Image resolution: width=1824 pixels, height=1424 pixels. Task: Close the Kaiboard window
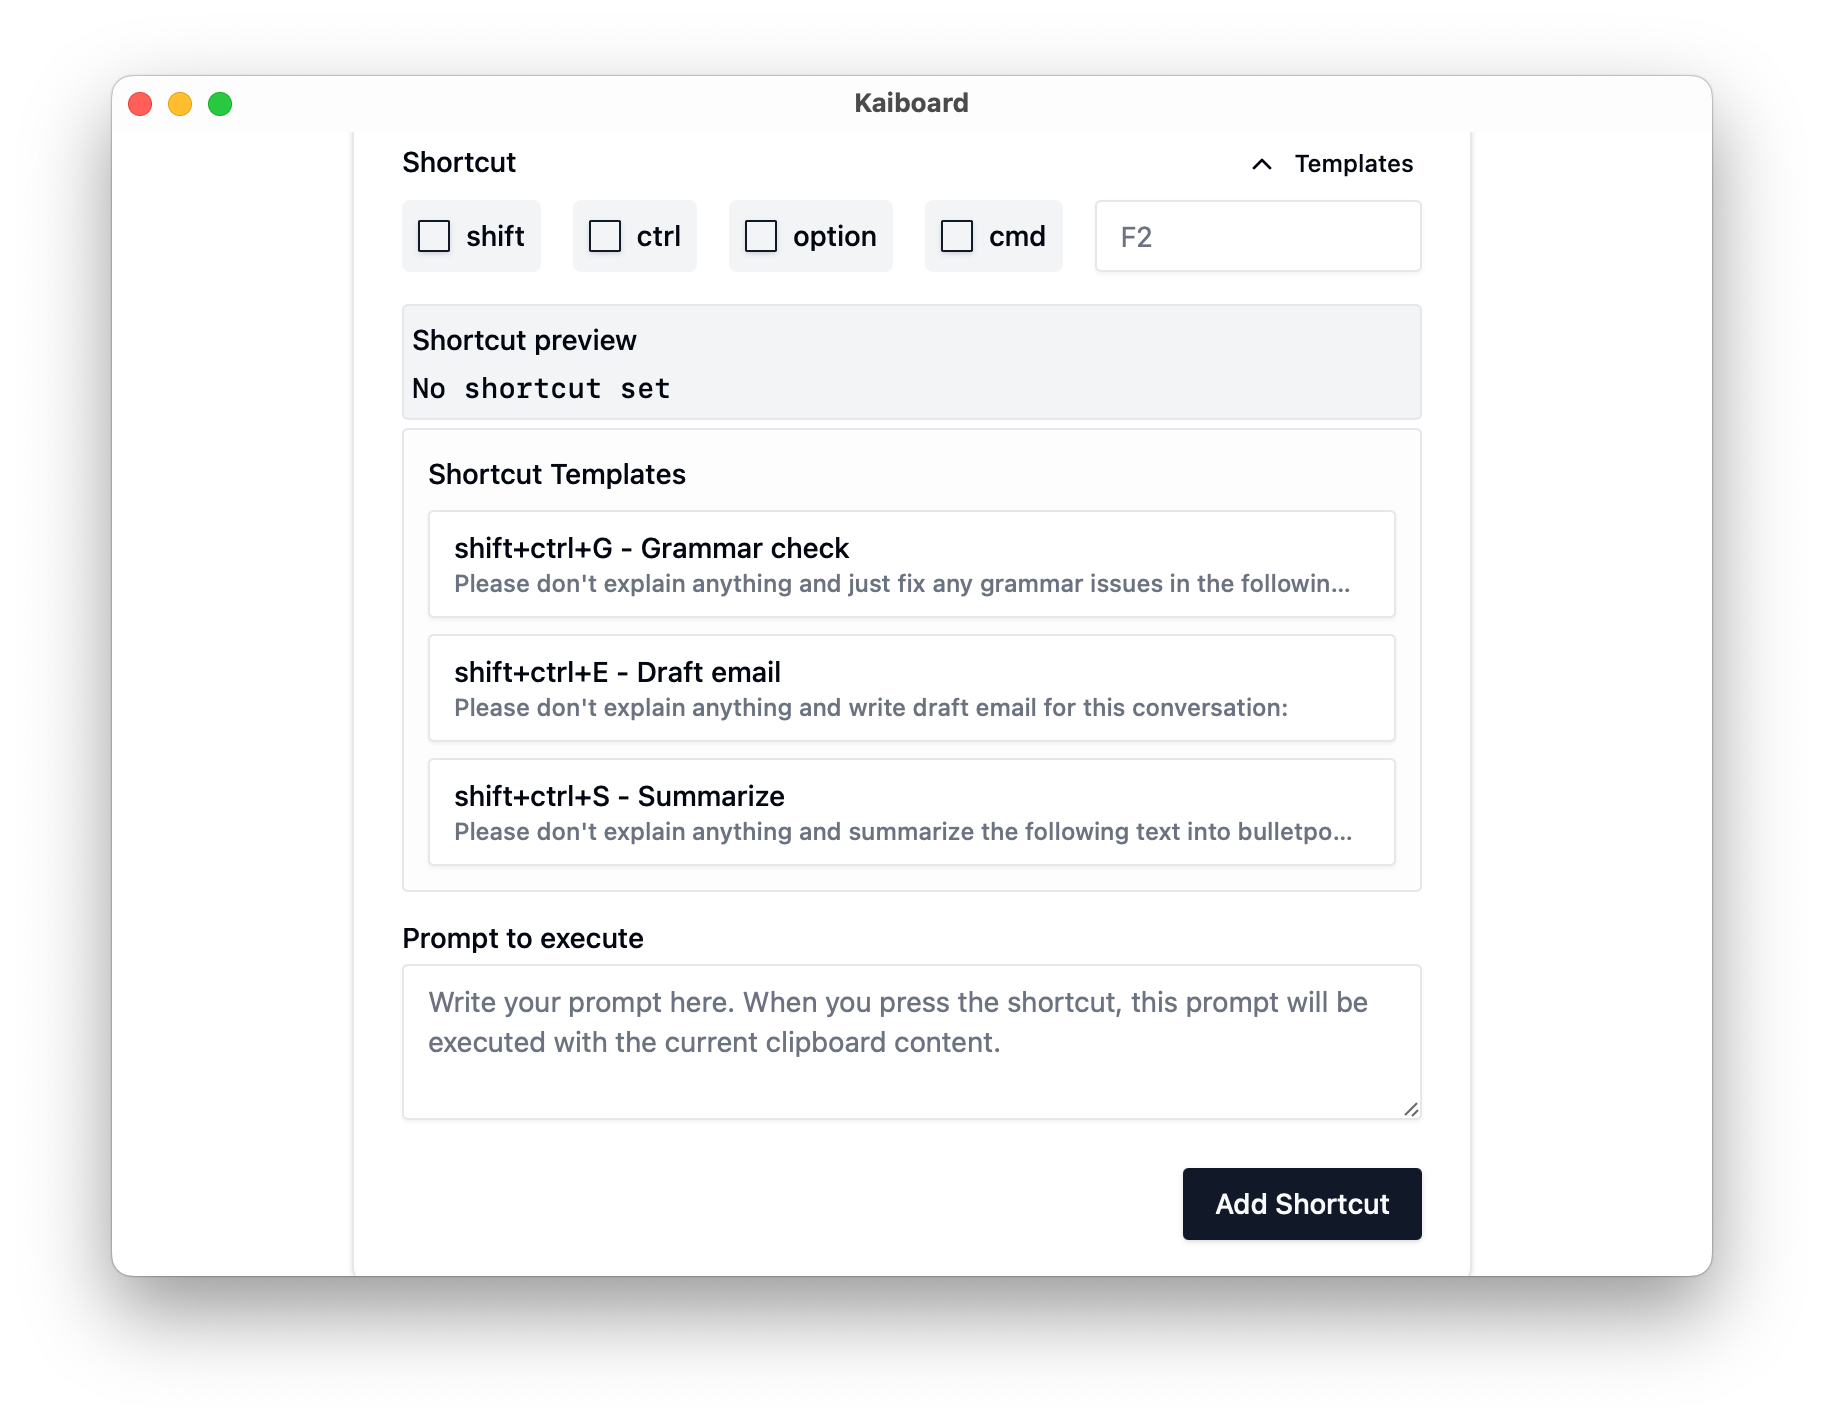tap(140, 104)
